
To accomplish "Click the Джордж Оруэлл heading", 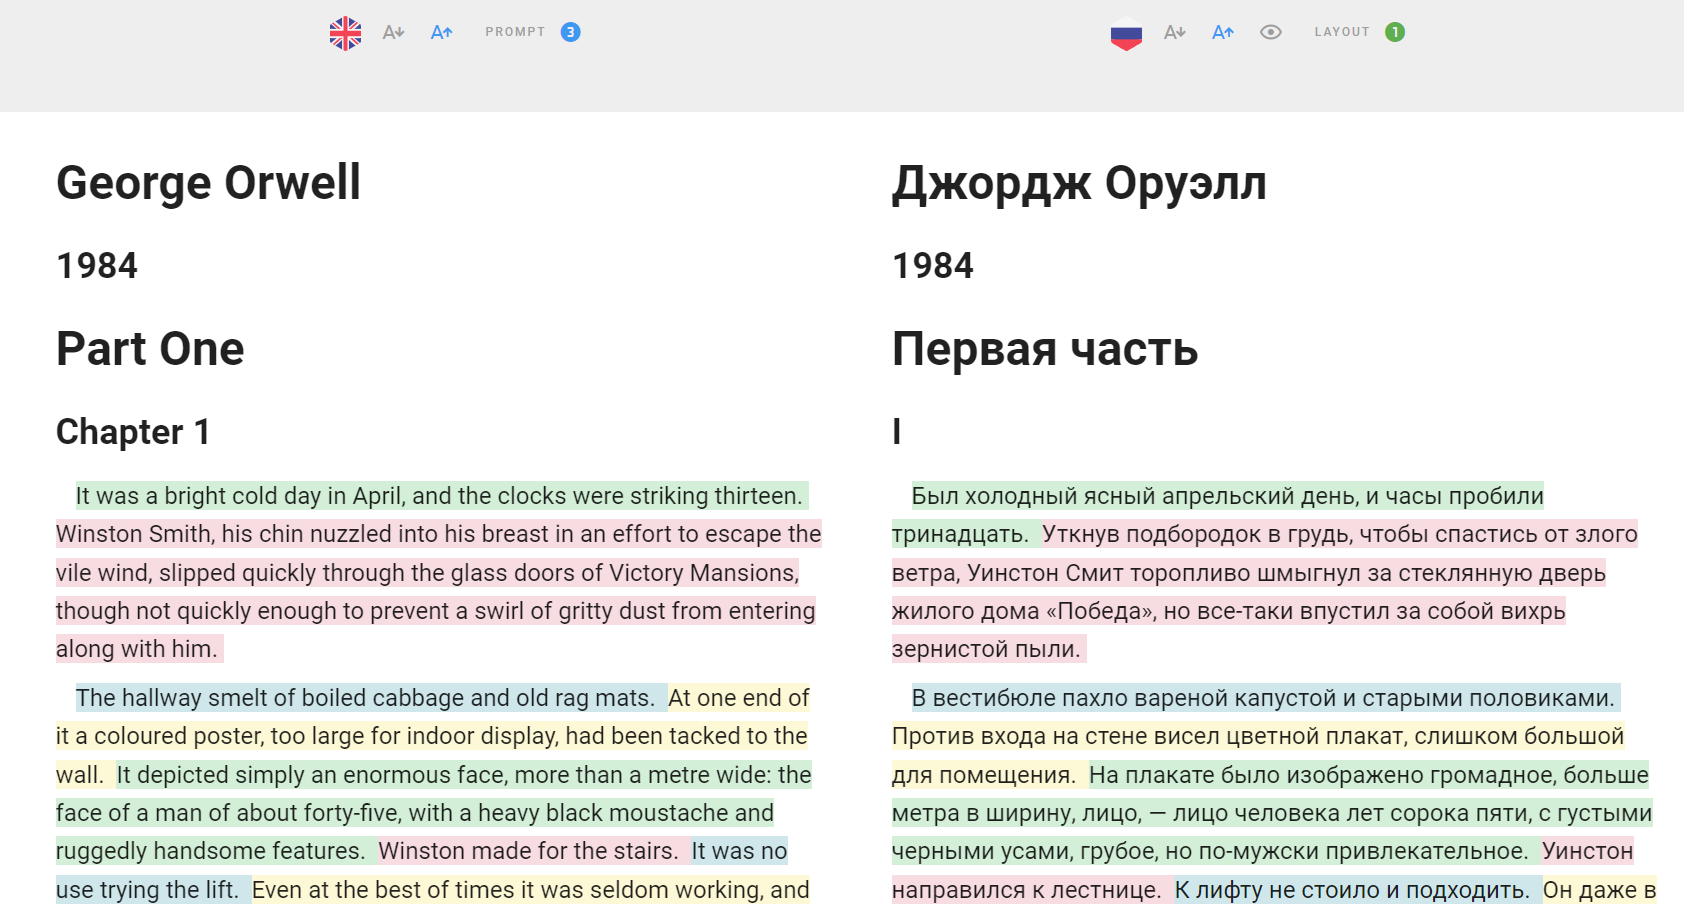I will point(1079,182).
